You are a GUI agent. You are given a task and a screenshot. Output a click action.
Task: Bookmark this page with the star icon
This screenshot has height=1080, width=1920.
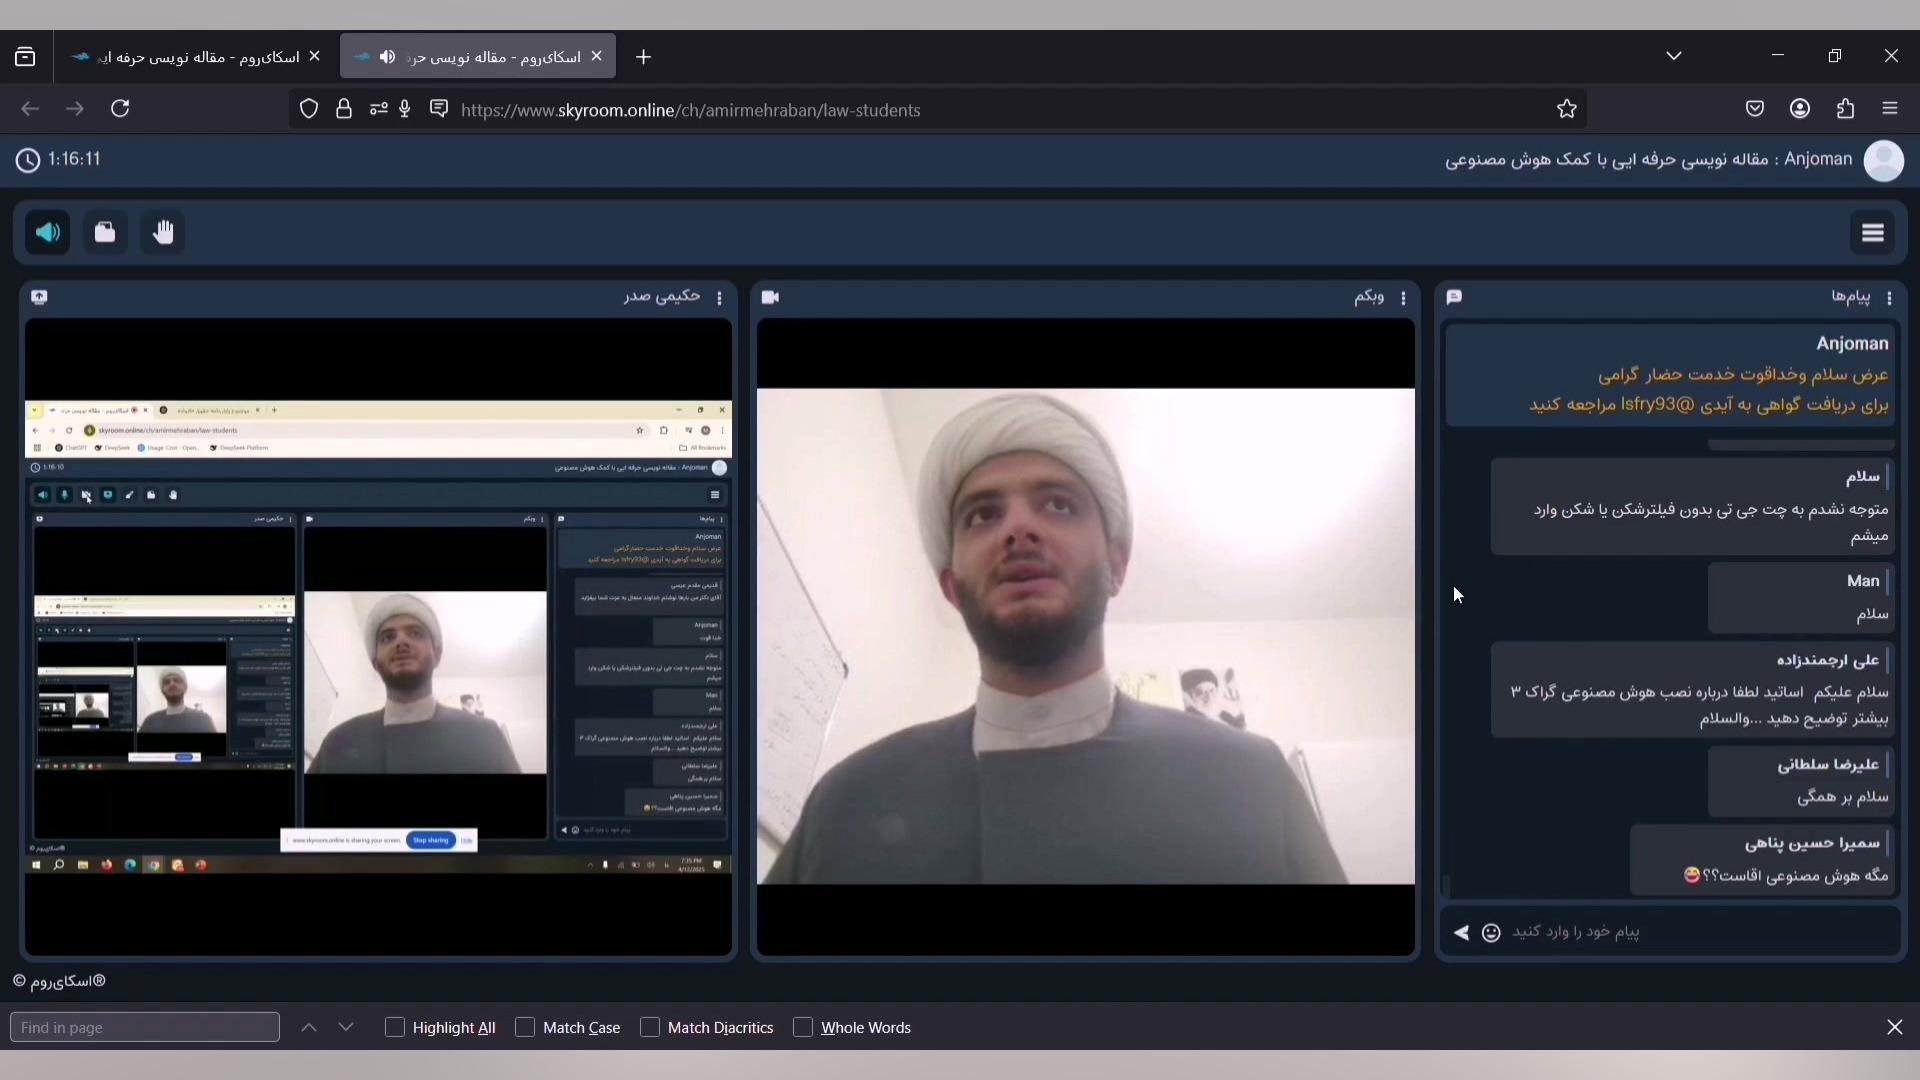pyautogui.click(x=1567, y=110)
